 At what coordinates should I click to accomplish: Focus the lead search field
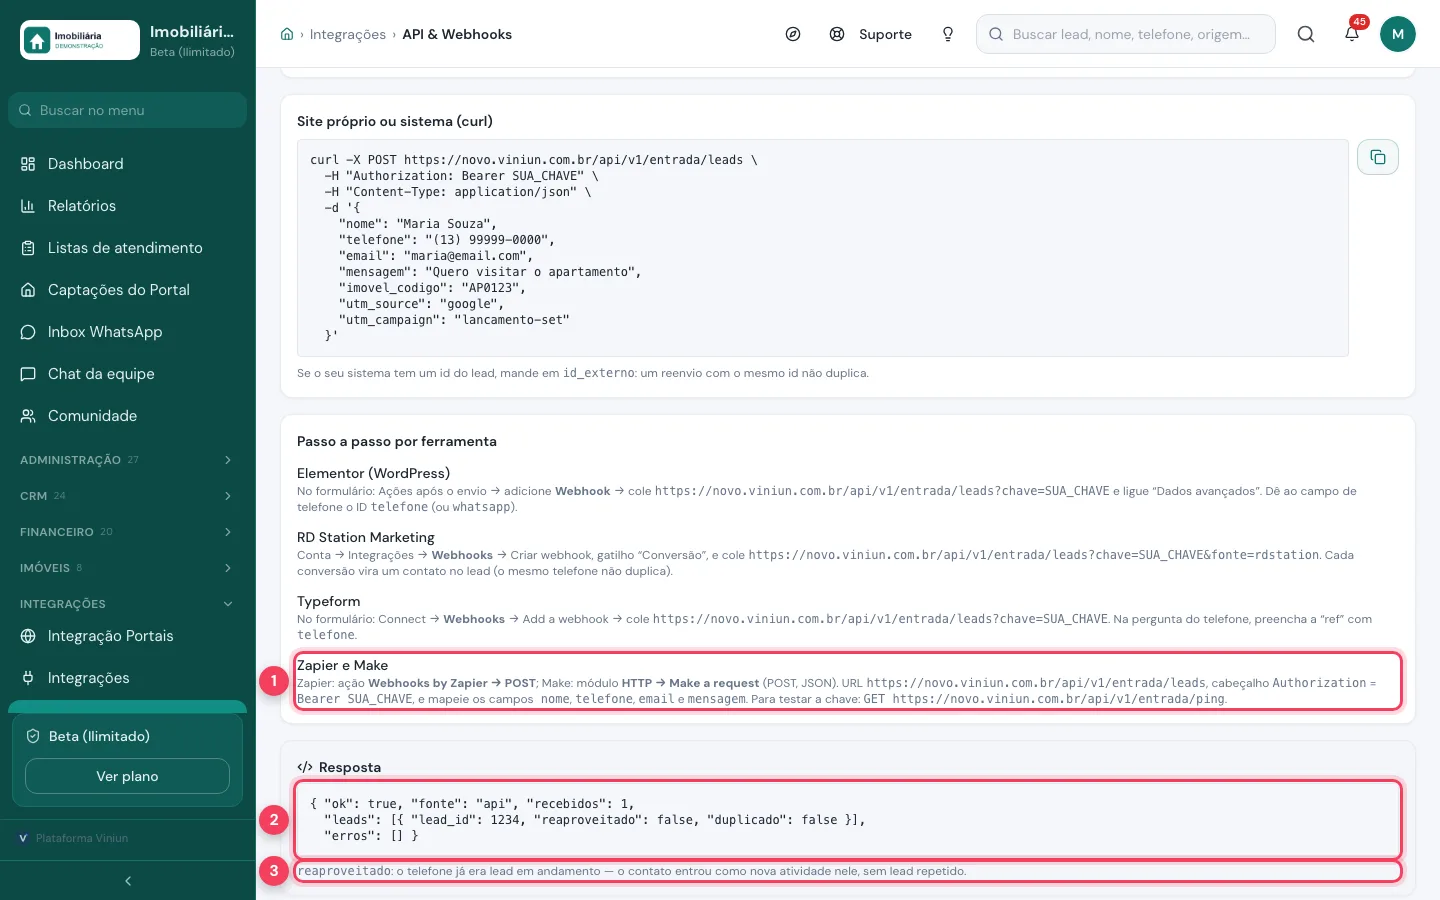[1126, 34]
